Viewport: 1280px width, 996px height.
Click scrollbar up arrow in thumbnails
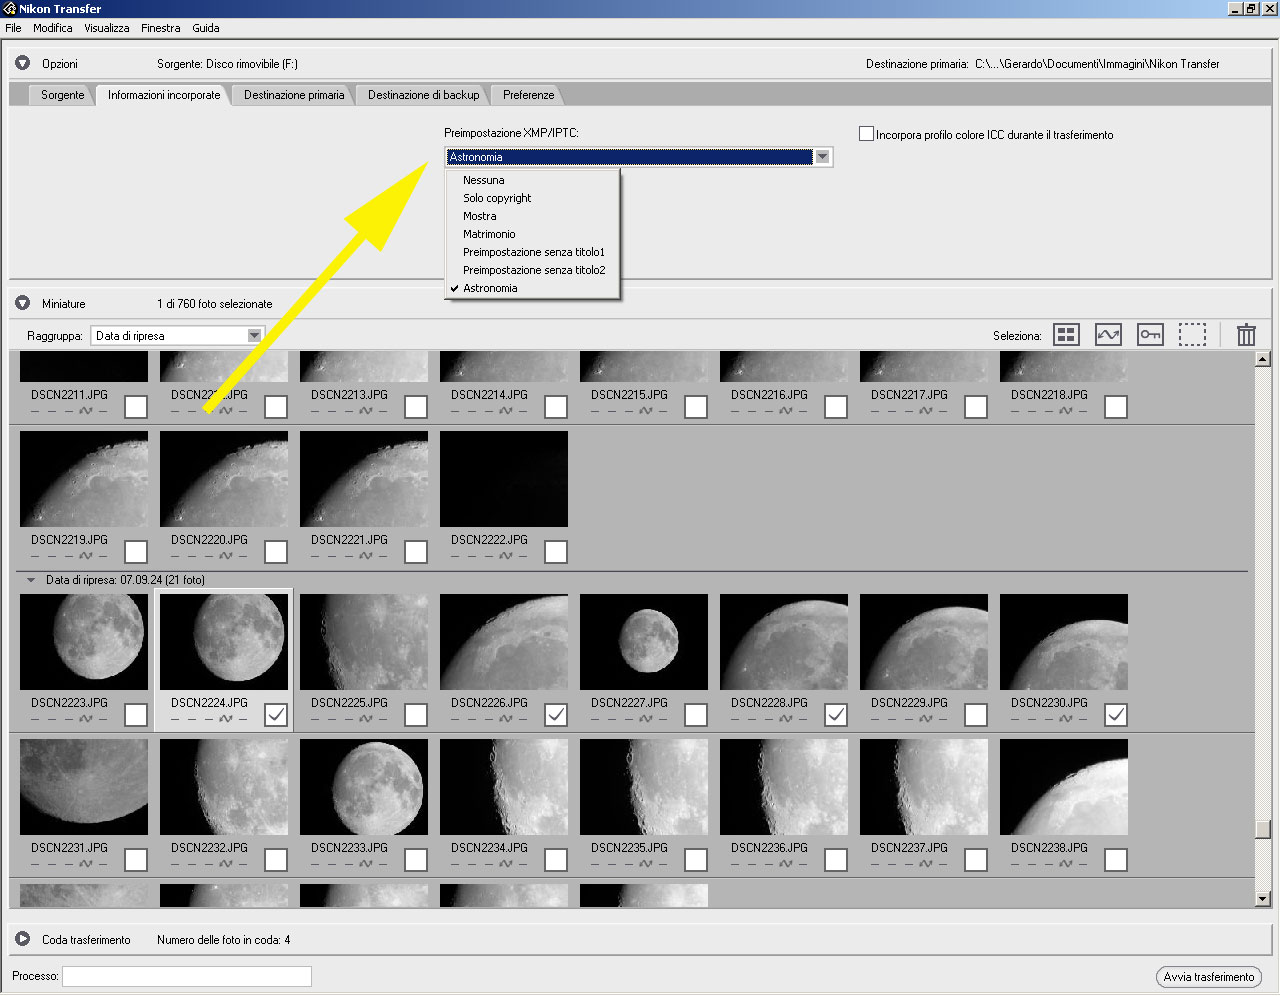tap(1263, 359)
